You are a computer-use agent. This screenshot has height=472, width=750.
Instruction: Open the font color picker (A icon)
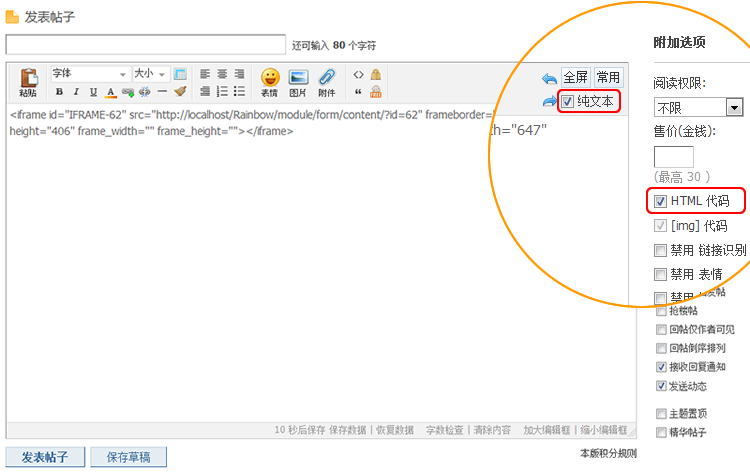click(110, 92)
